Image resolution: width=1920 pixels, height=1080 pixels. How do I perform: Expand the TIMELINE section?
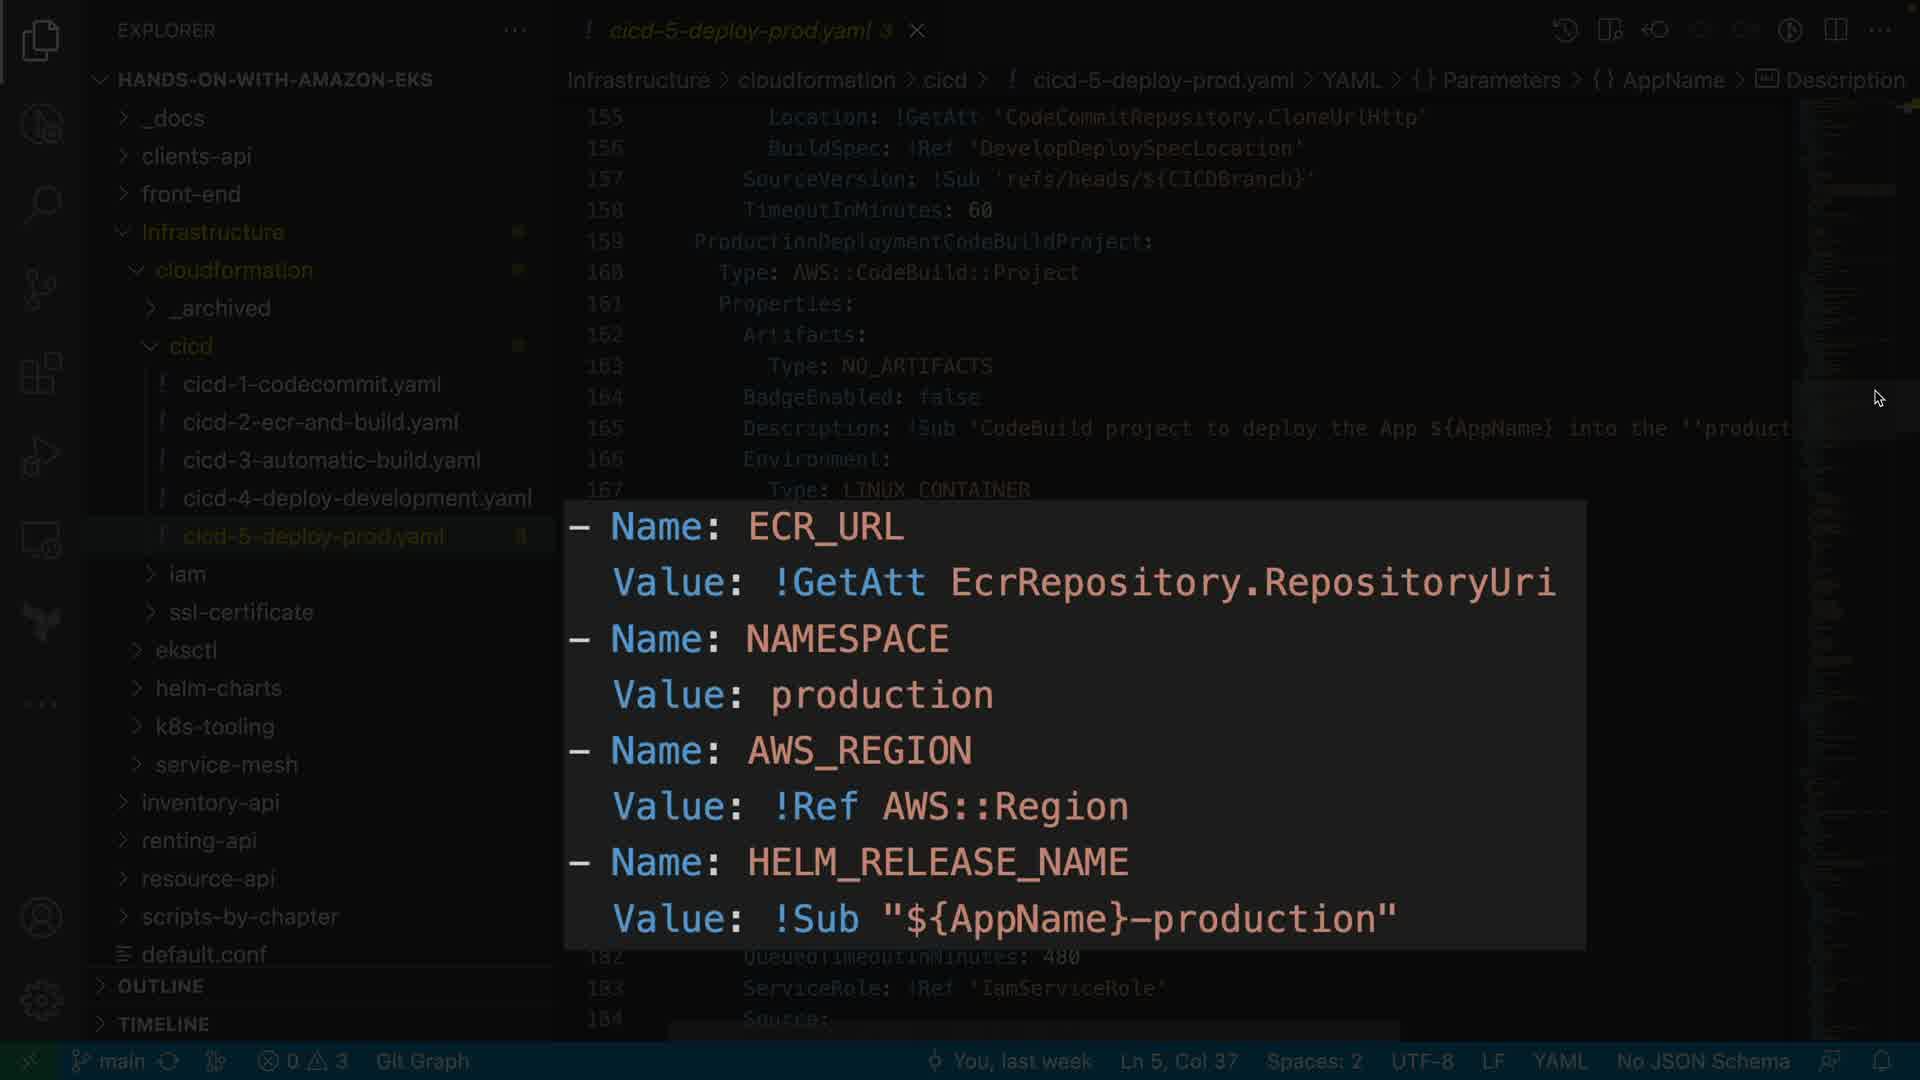pos(163,1024)
